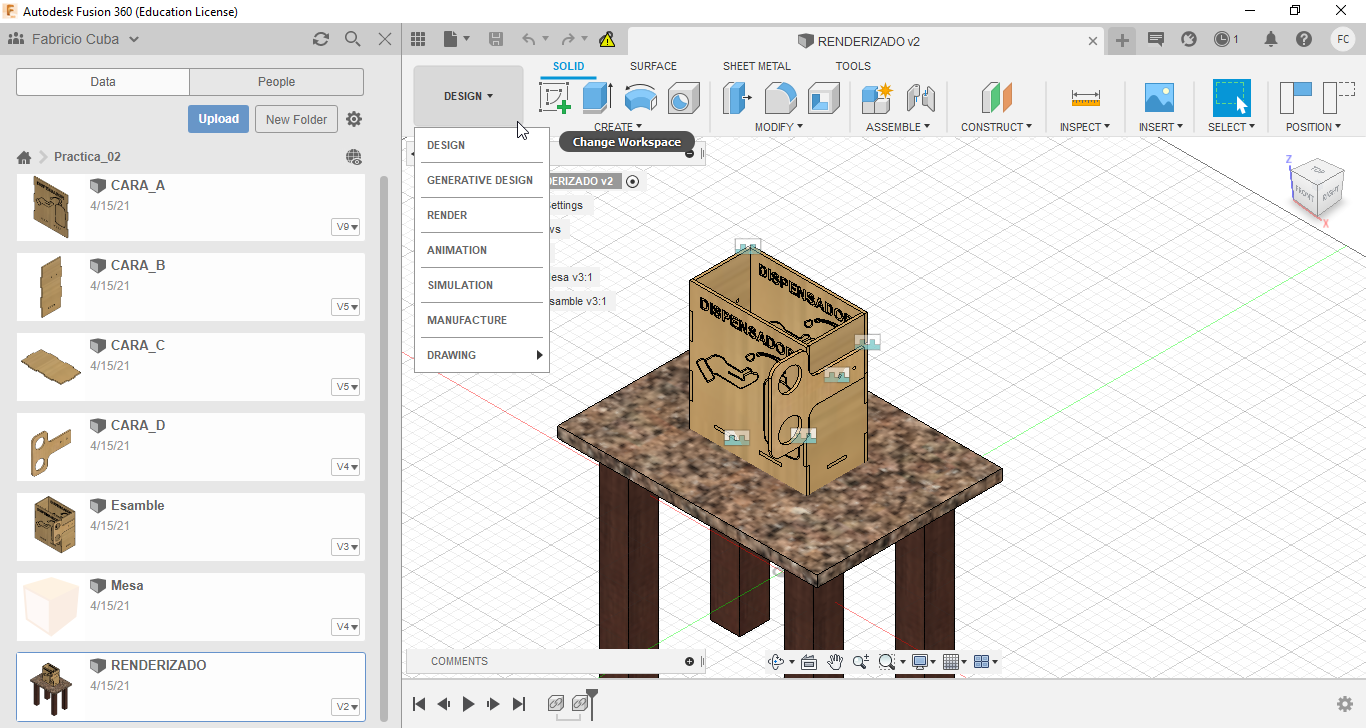This screenshot has height=728, width=1366.
Task: Select the Revolve tool in toolbar
Action: [640, 98]
